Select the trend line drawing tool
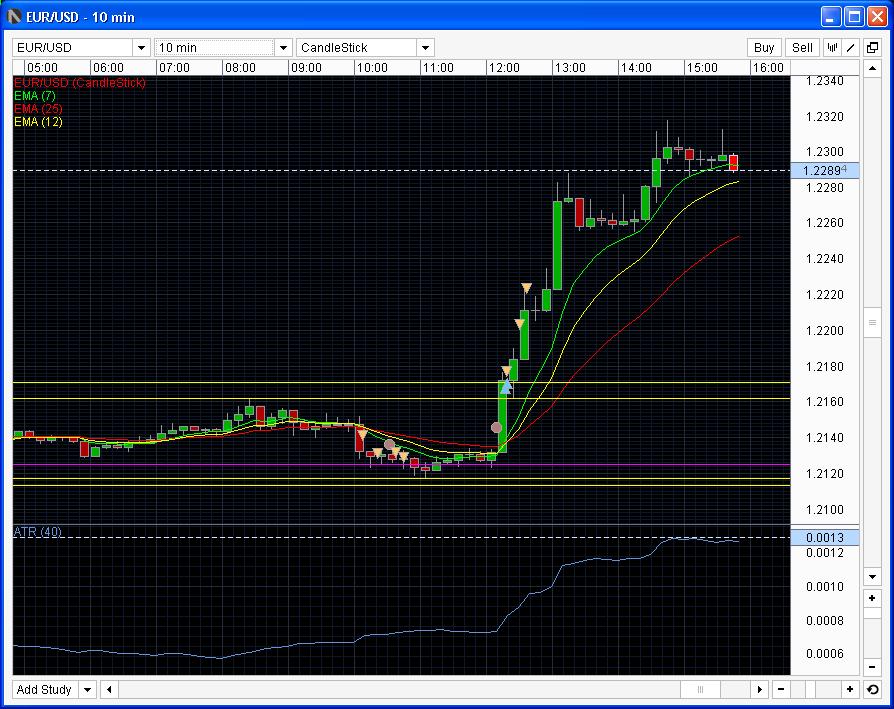Viewport: 894px width, 709px height. click(851, 48)
